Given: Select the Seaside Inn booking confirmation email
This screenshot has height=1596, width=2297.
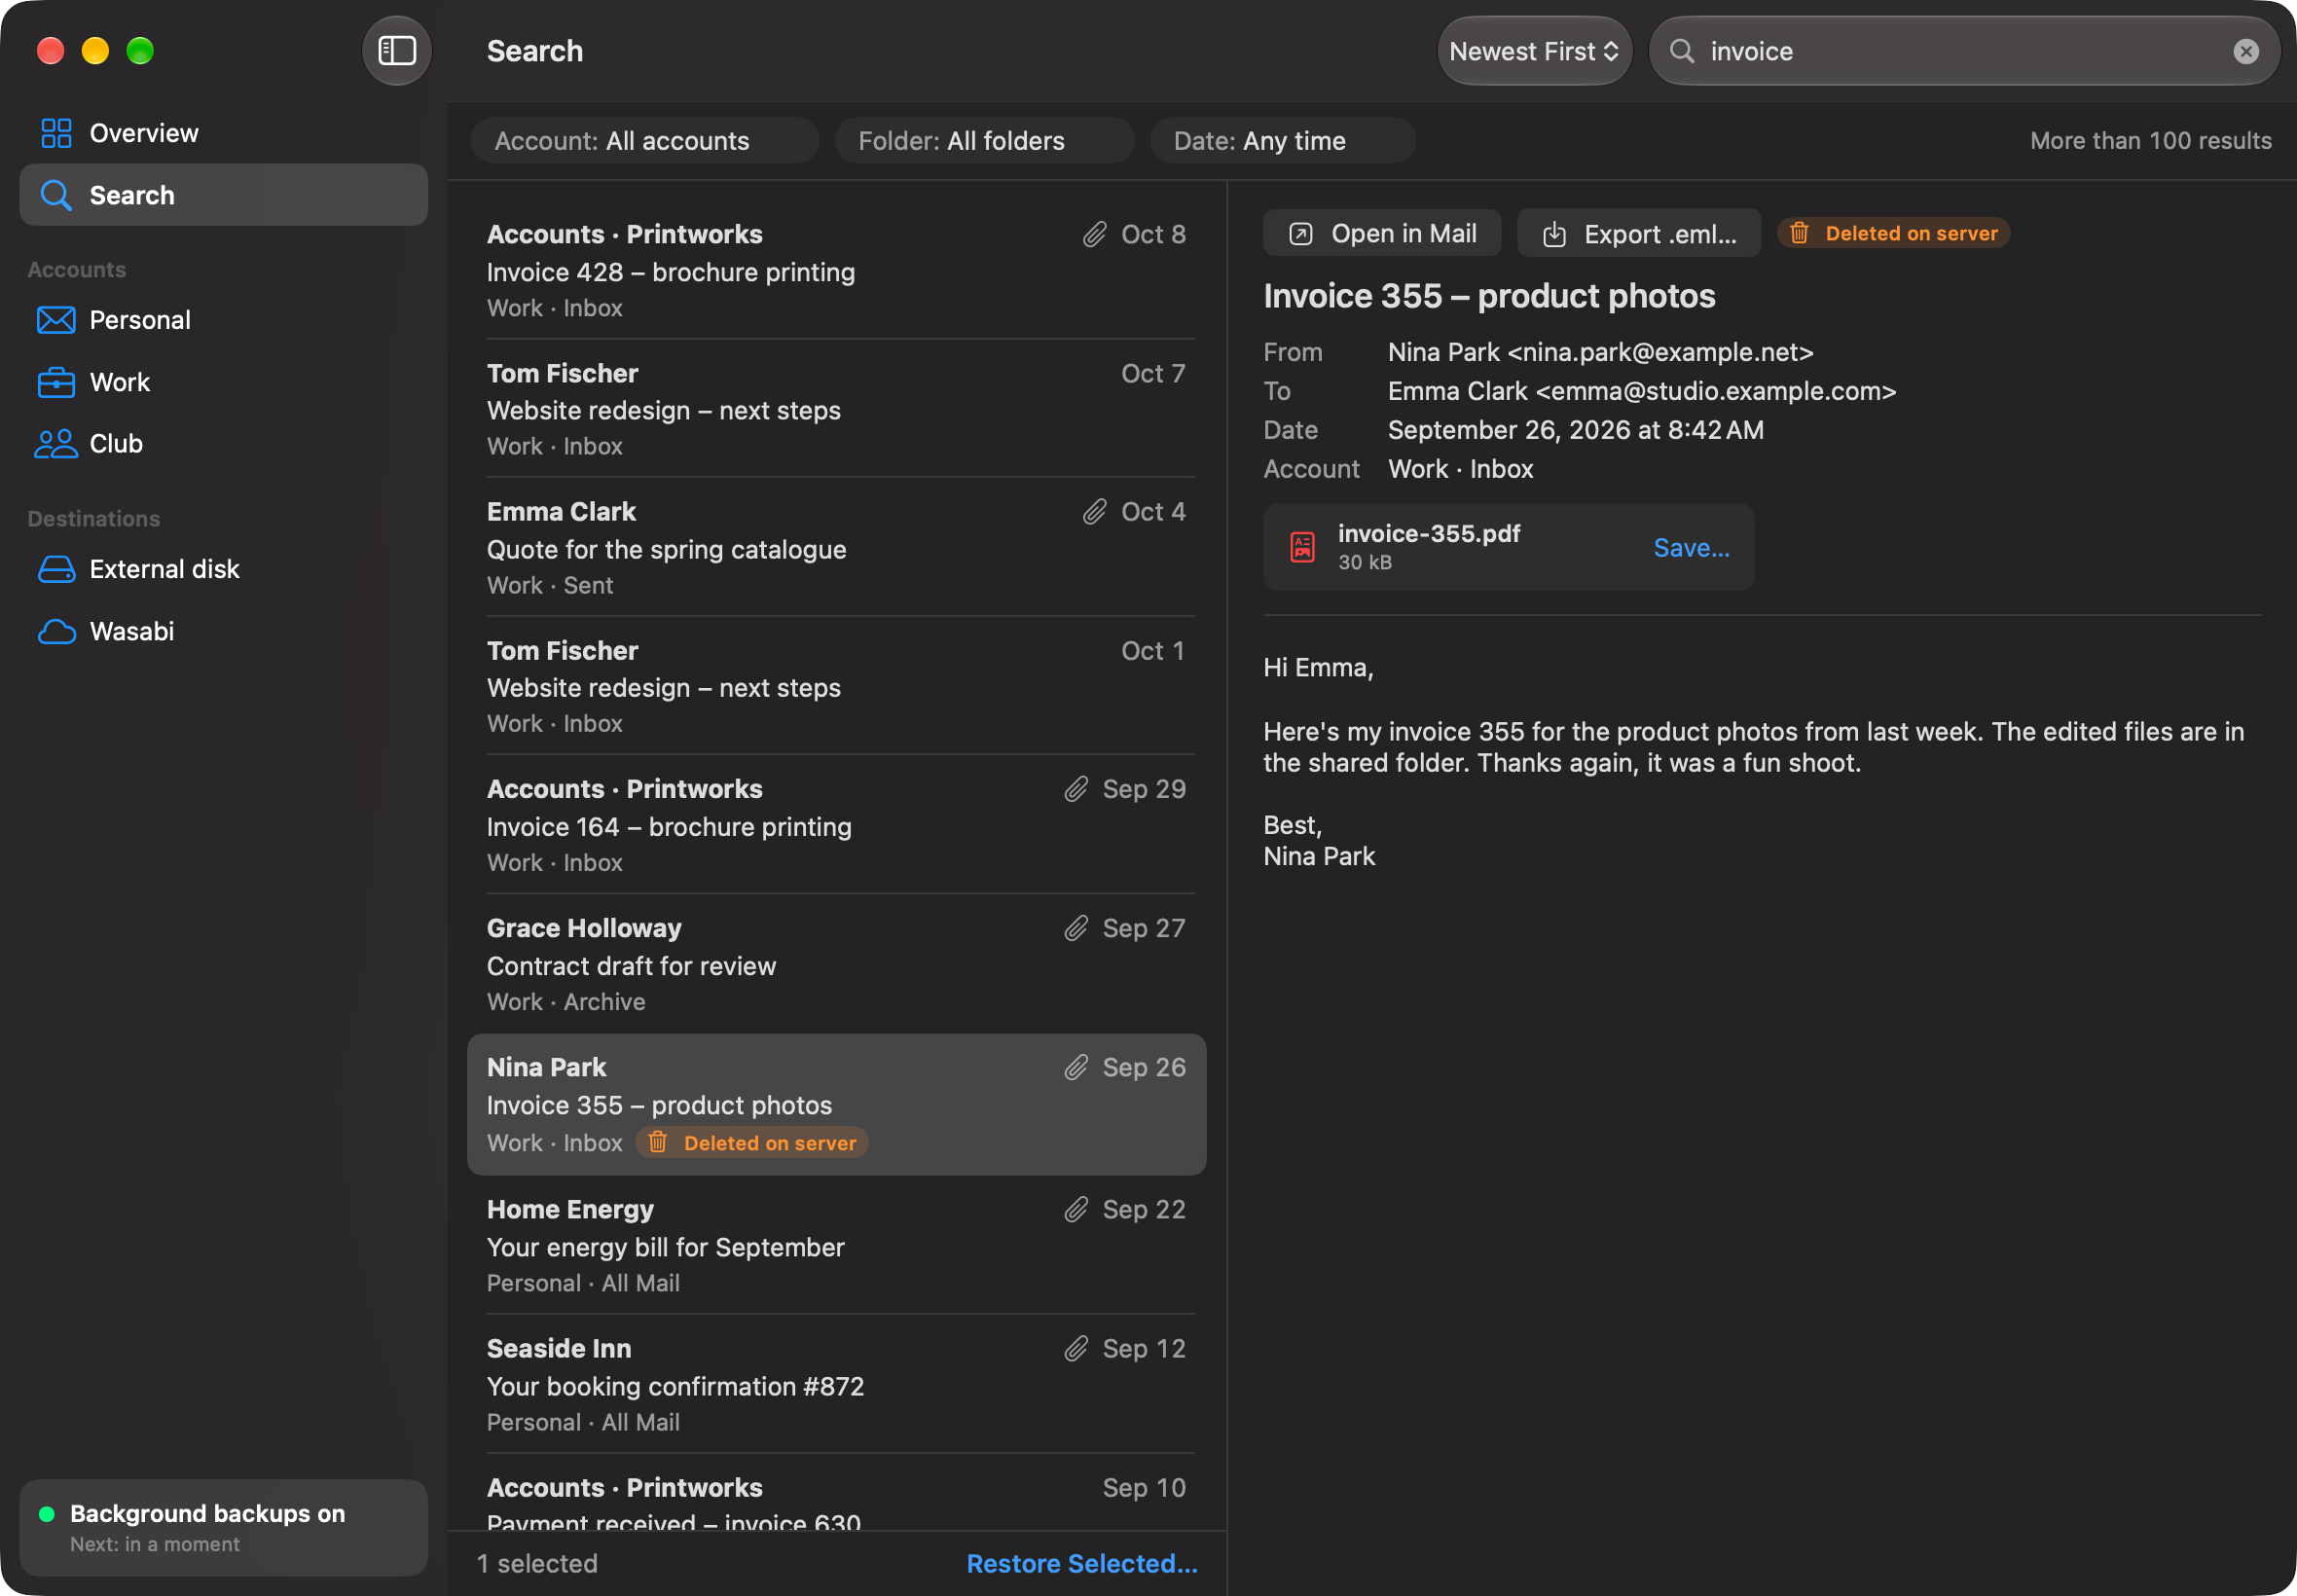Looking at the screenshot, I should 837,1384.
